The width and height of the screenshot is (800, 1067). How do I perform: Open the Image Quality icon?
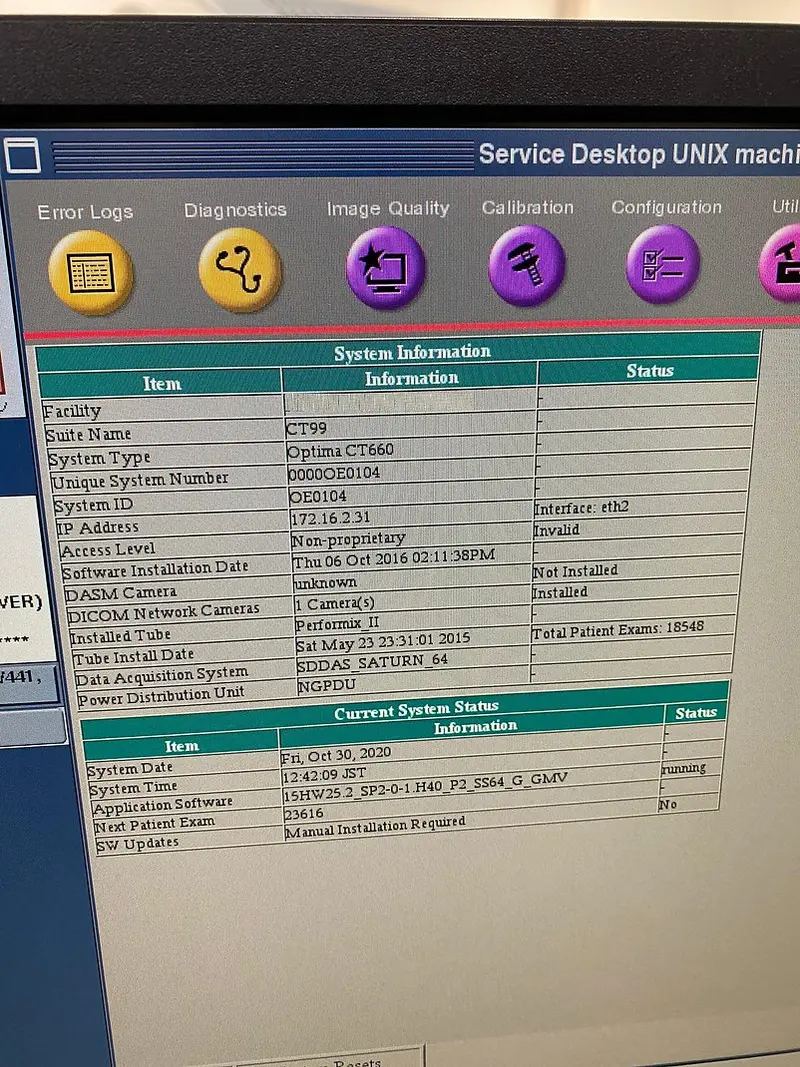coord(386,267)
